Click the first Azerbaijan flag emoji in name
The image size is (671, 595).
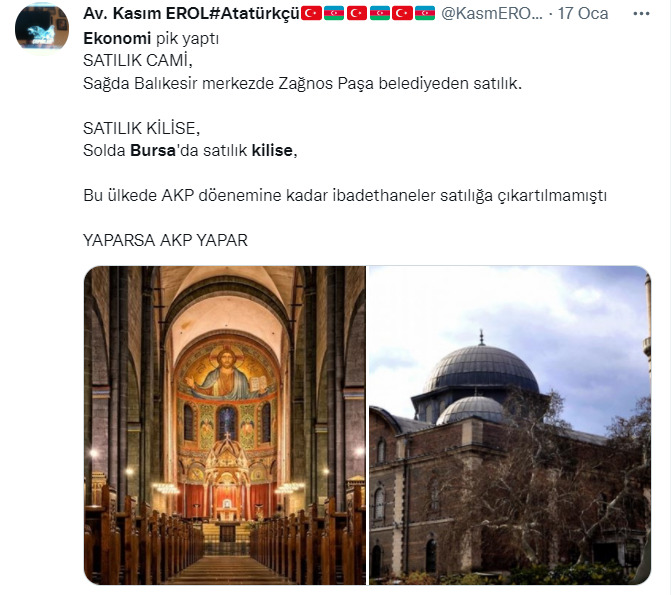(x=334, y=13)
